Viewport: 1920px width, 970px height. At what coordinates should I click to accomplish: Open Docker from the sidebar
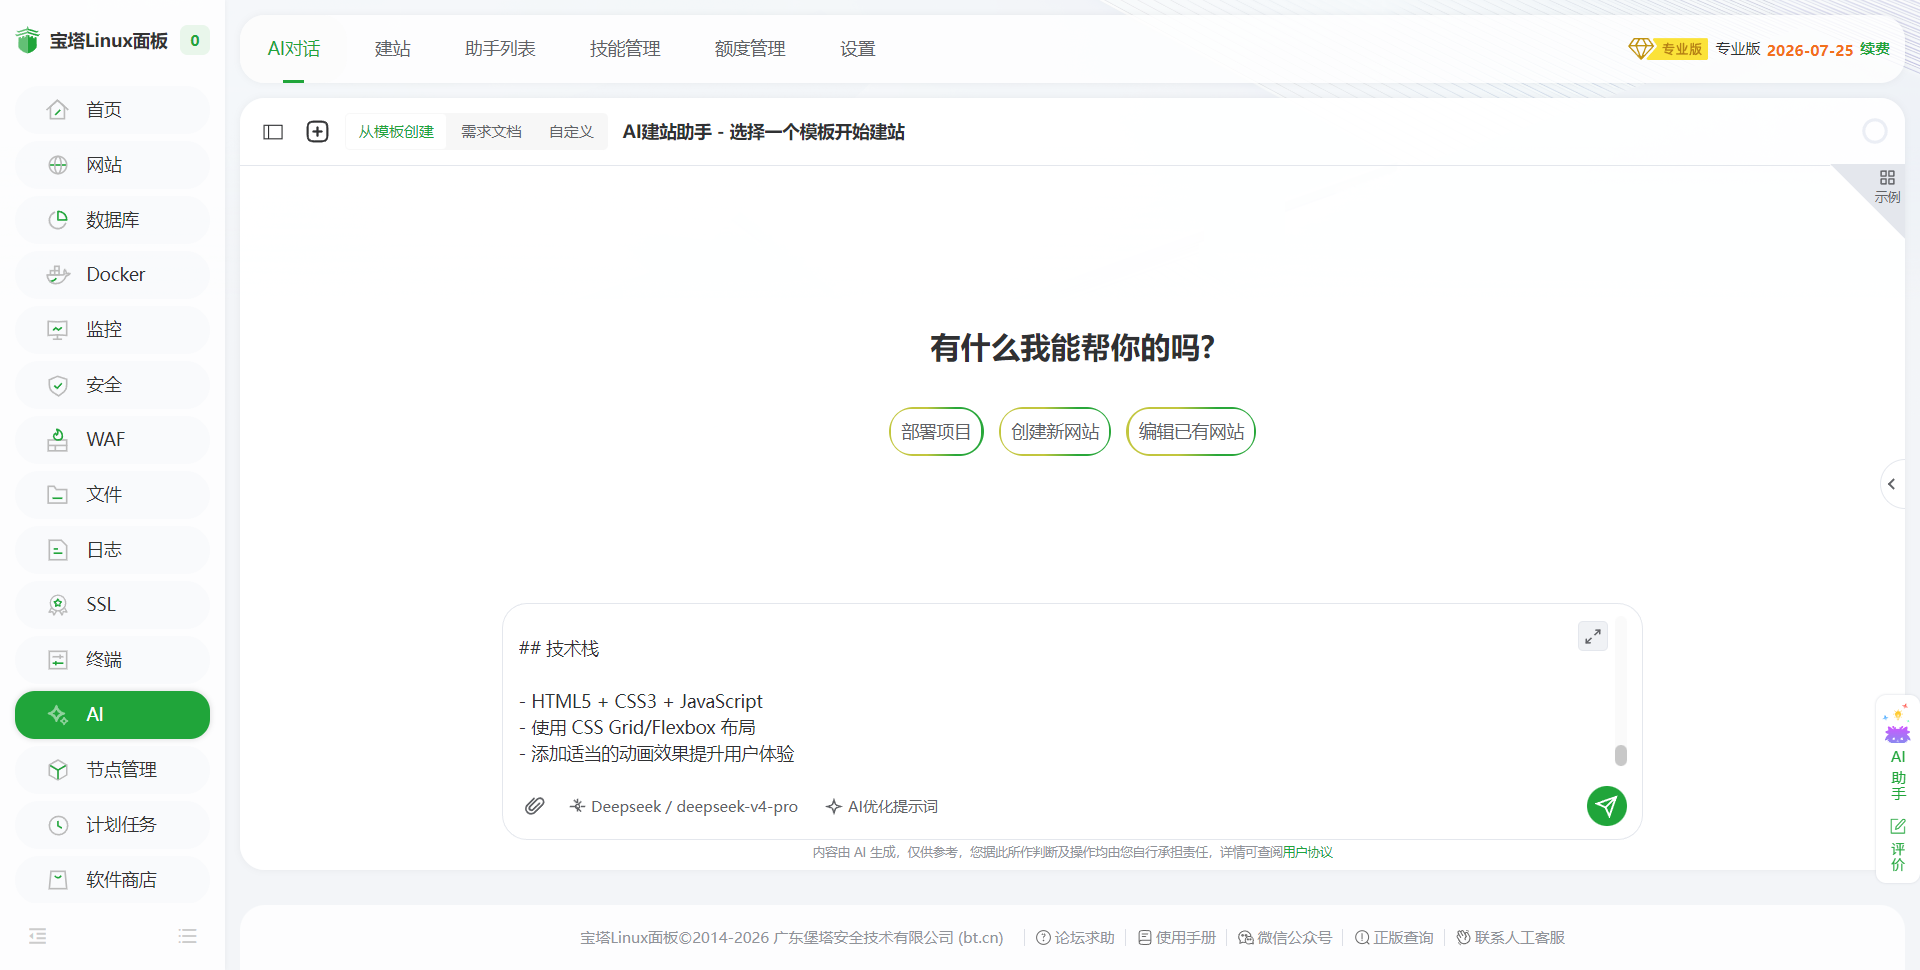(x=112, y=275)
